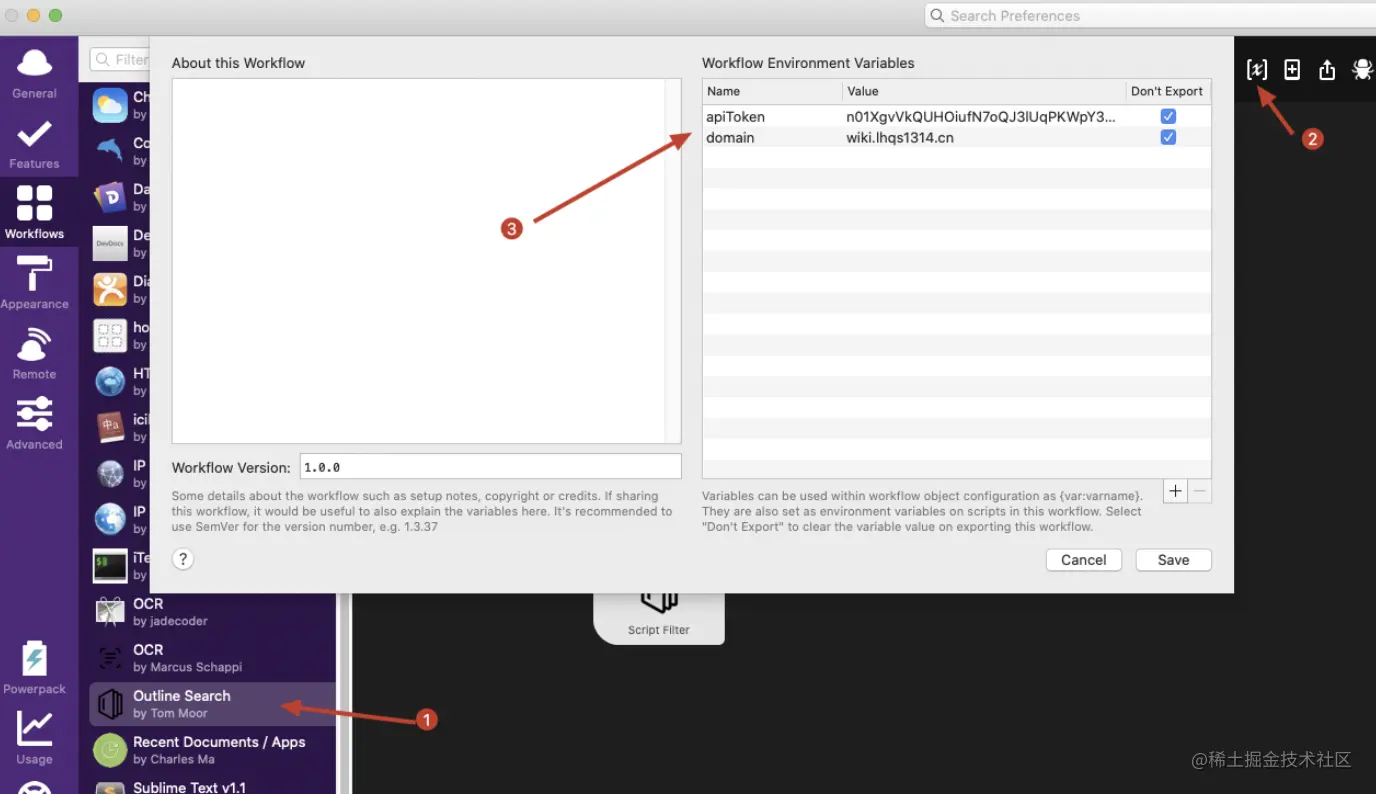
Task: Click the workflow Filter search field
Action: [x=120, y=60]
